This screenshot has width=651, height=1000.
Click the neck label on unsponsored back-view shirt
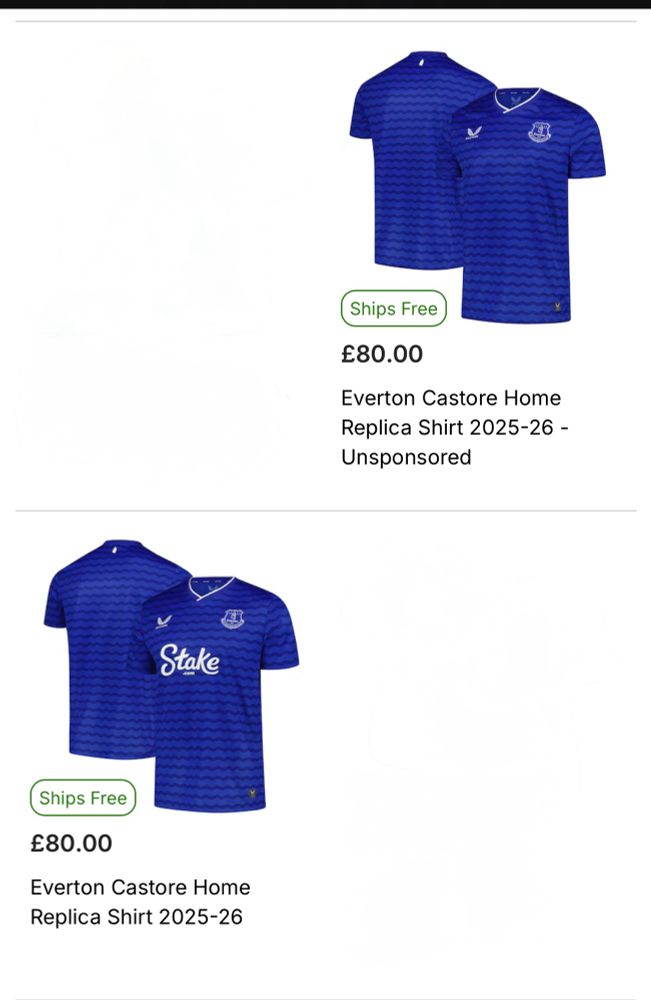pos(421,62)
